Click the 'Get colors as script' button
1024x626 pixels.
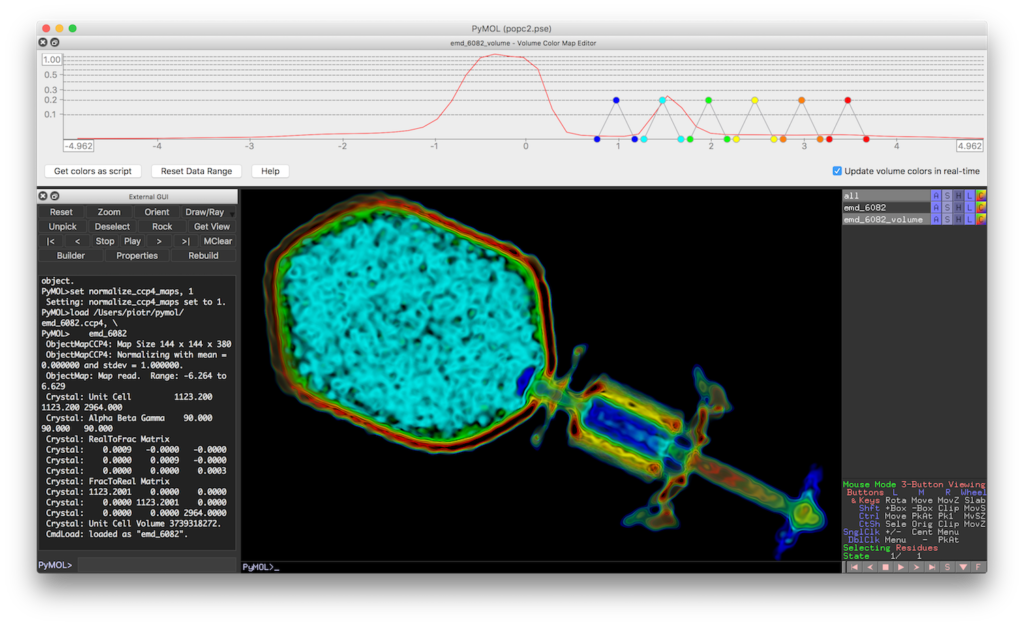[x=93, y=171]
